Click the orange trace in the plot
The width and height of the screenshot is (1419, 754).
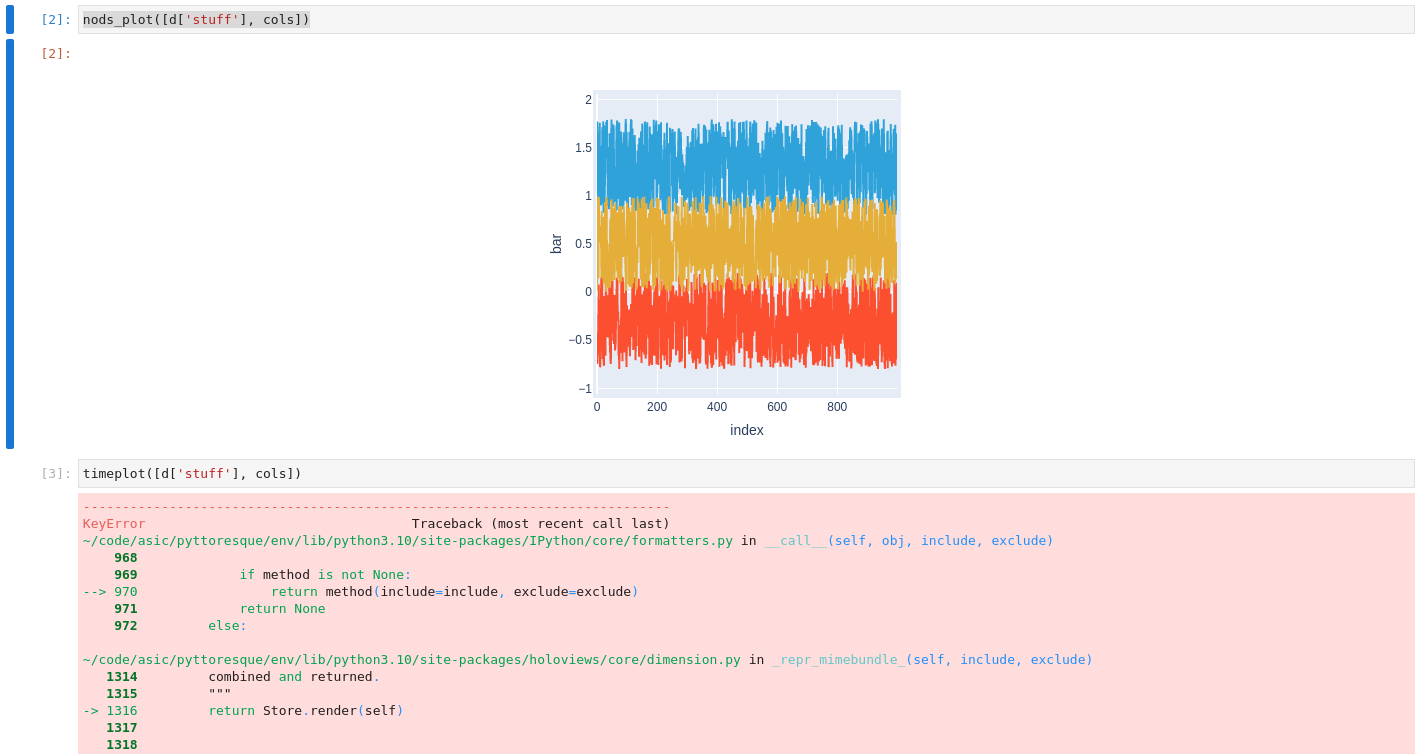click(746, 245)
